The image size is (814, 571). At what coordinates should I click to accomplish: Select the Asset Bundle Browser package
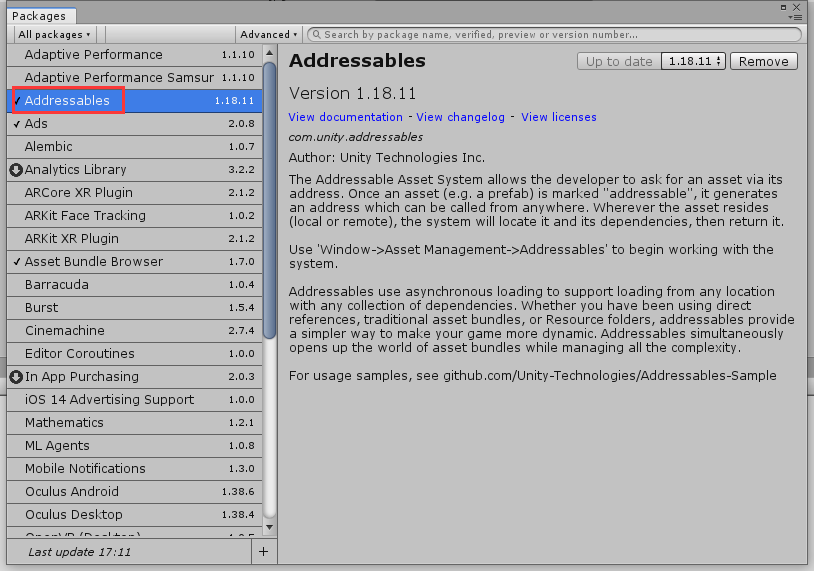[135, 262]
